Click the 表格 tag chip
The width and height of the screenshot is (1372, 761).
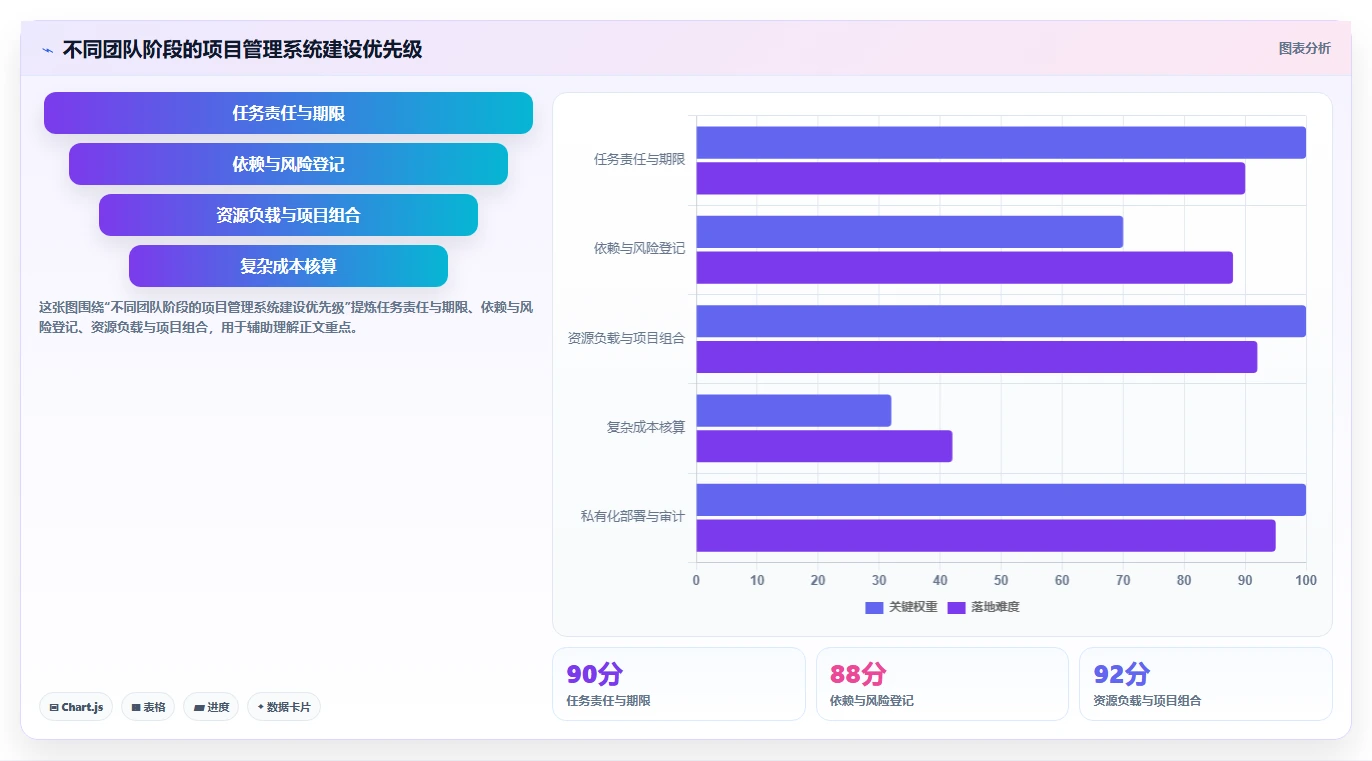click(x=148, y=707)
